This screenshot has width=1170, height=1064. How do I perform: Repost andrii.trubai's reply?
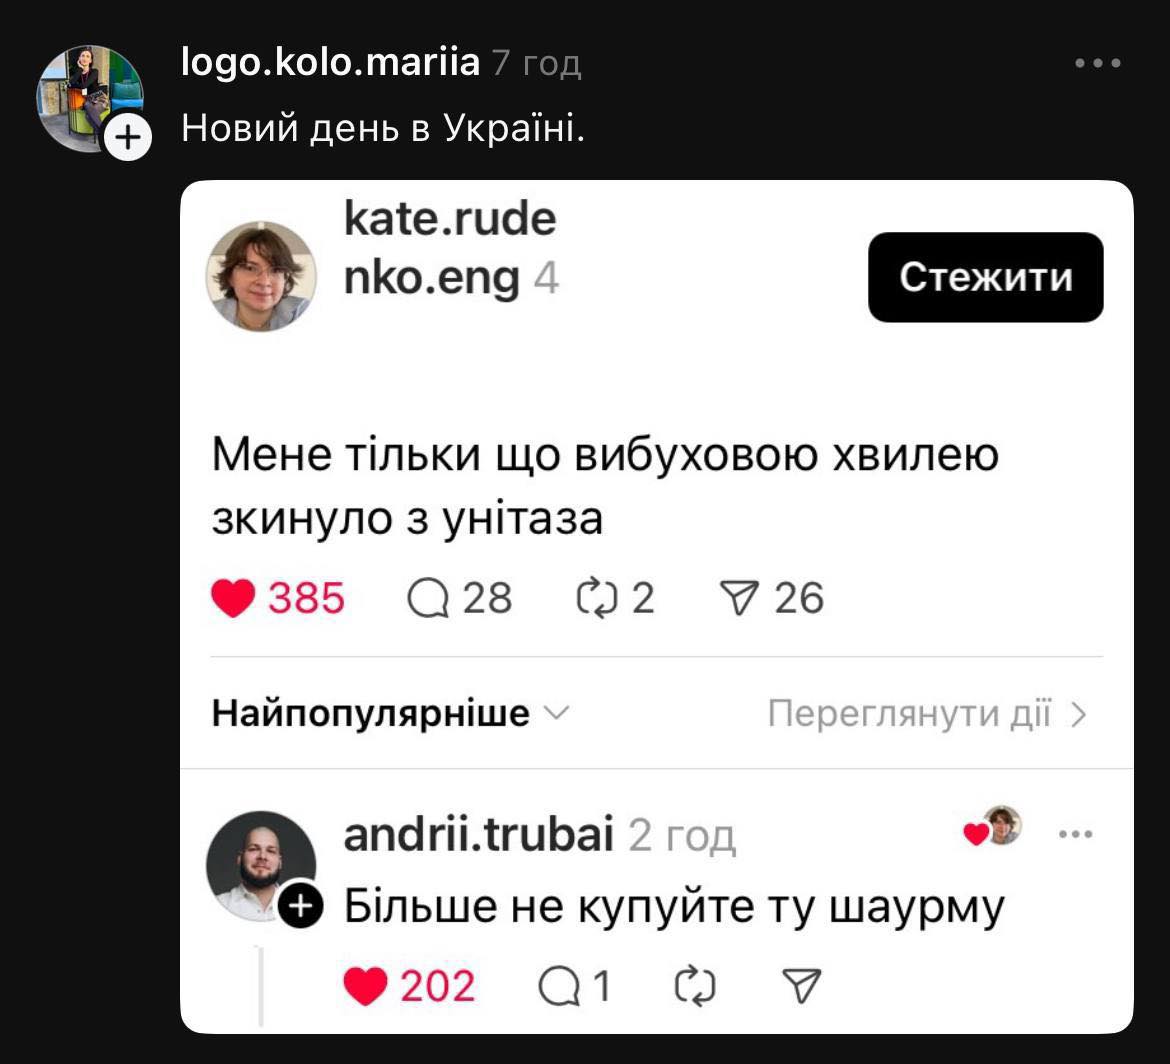tap(696, 987)
